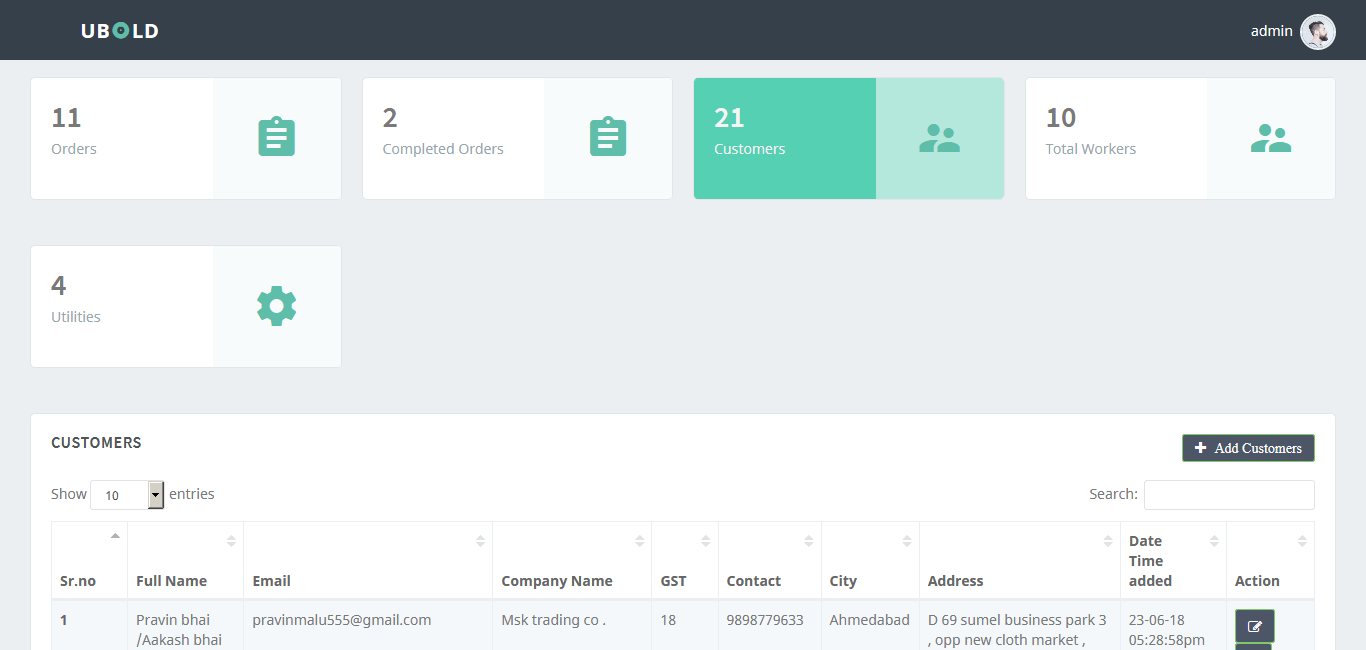Click the Completed Orders clipboard icon
This screenshot has height=650, width=1366.
(x=608, y=137)
